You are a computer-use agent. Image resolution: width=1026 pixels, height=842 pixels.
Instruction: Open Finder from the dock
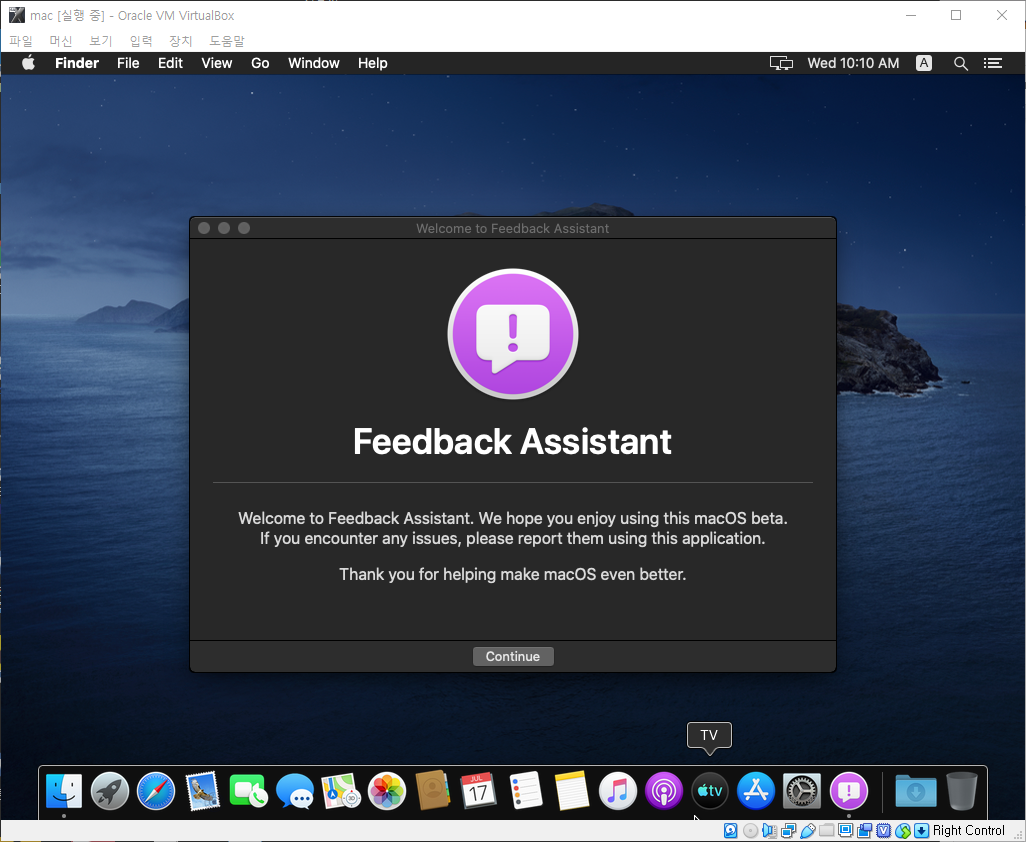pos(64,791)
